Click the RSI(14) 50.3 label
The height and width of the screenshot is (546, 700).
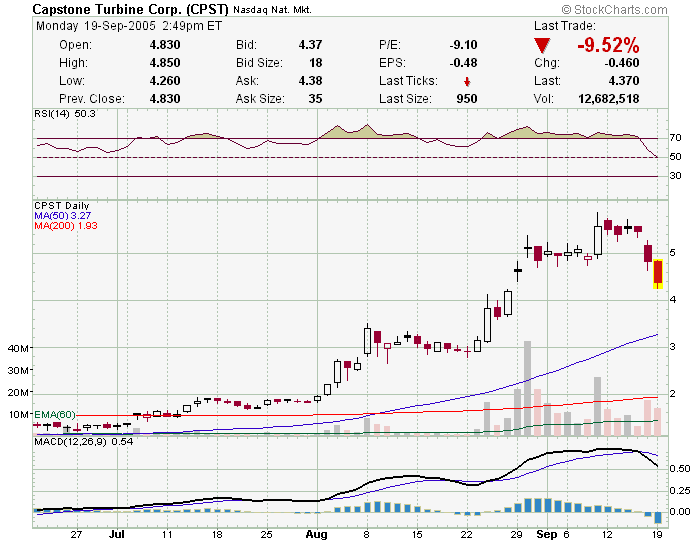click(x=65, y=114)
